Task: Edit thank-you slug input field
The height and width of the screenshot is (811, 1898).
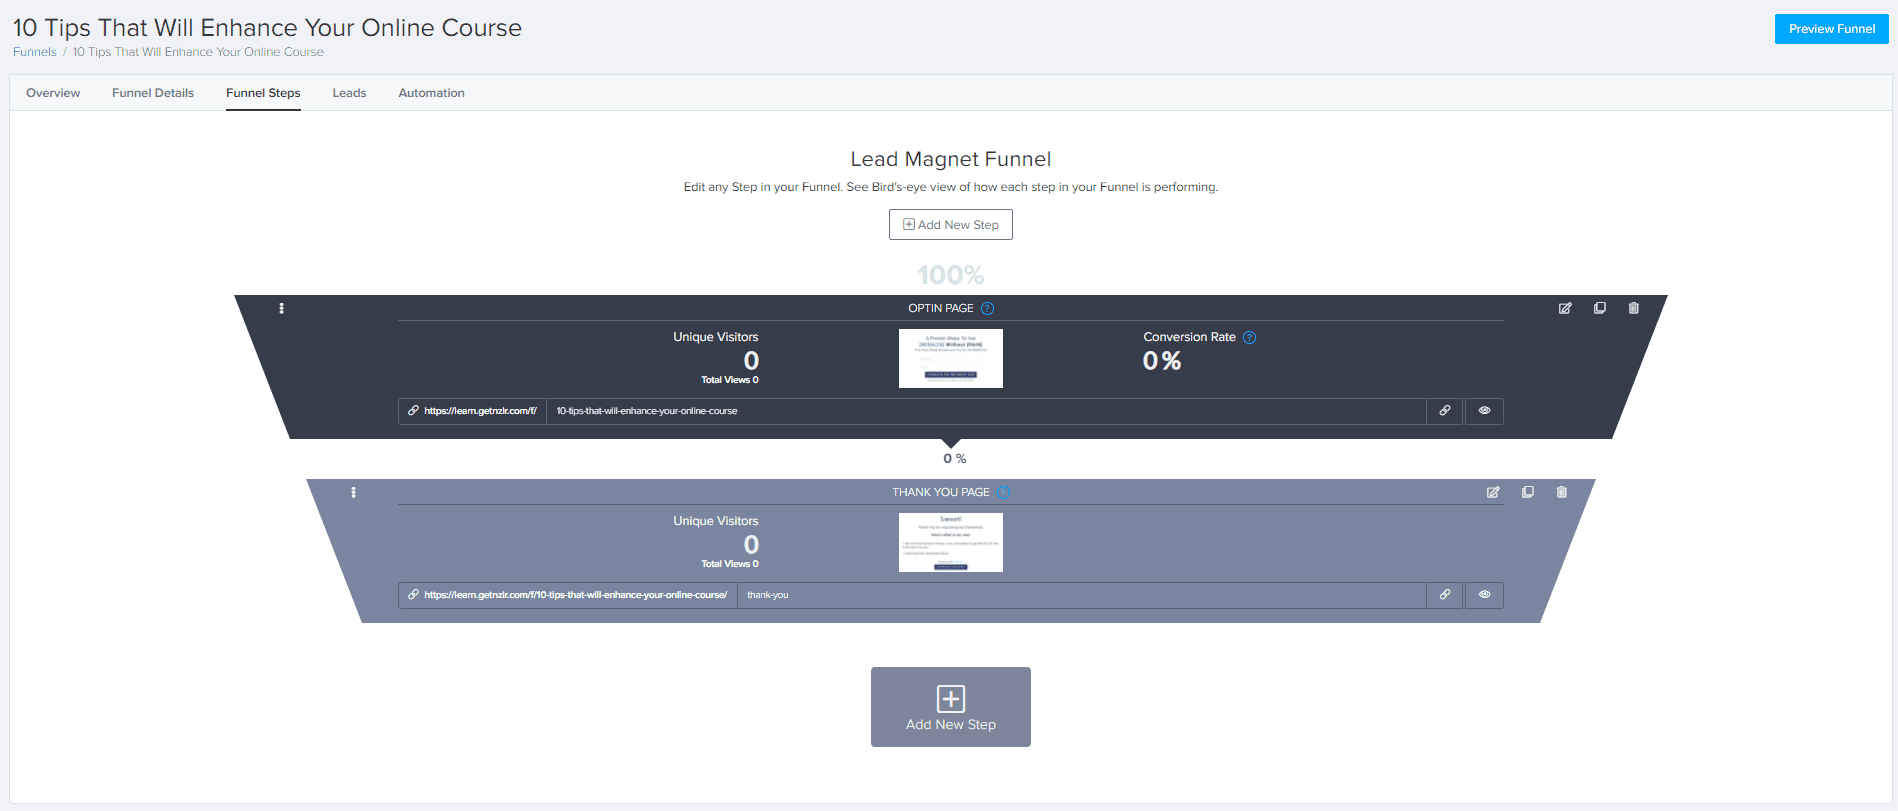Action: pos(1081,595)
